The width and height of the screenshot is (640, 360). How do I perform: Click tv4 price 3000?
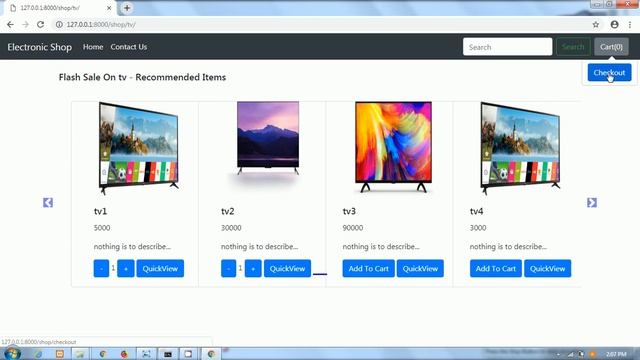(x=478, y=228)
